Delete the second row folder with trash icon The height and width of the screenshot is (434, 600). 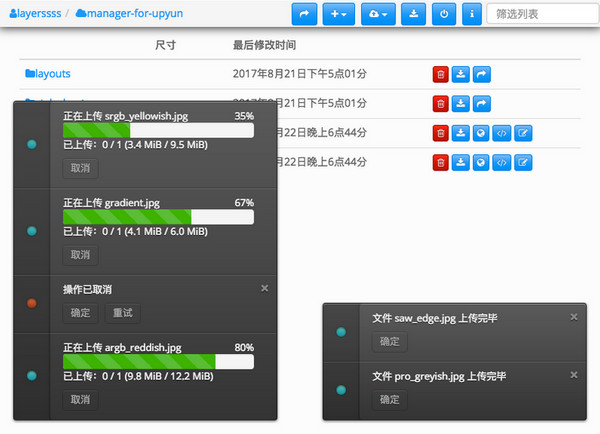pos(440,104)
